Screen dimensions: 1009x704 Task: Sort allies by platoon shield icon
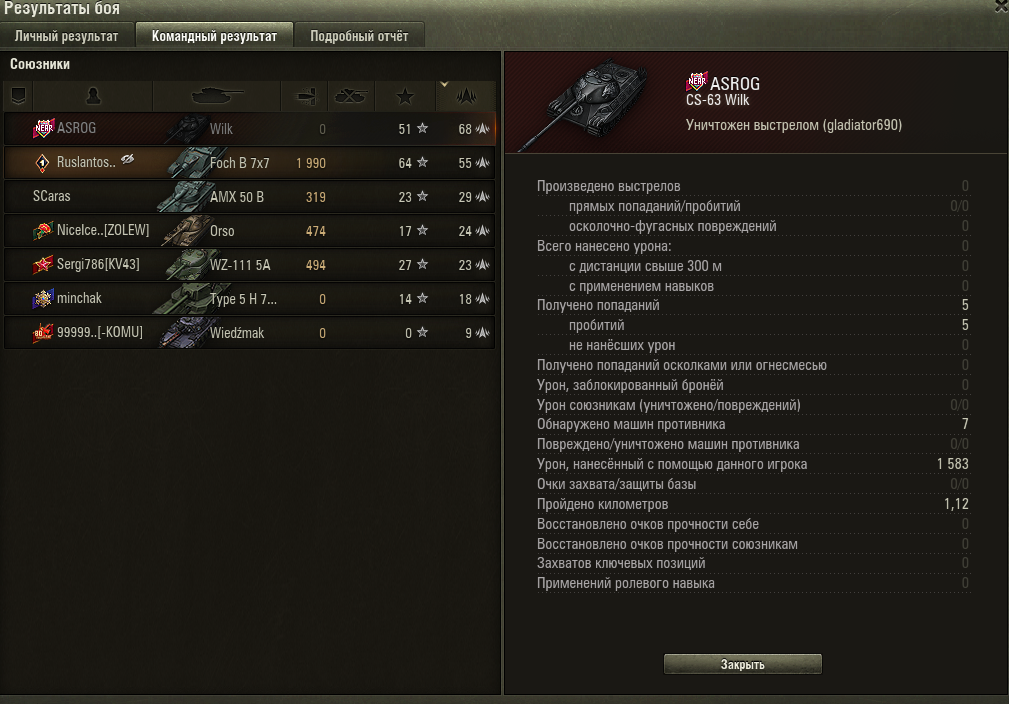pyautogui.click(x=18, y=97)
